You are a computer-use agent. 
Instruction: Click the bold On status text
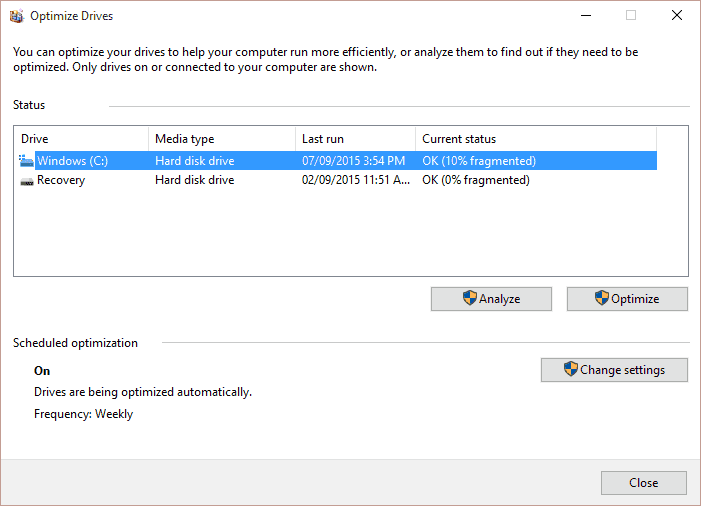point(42,371)
